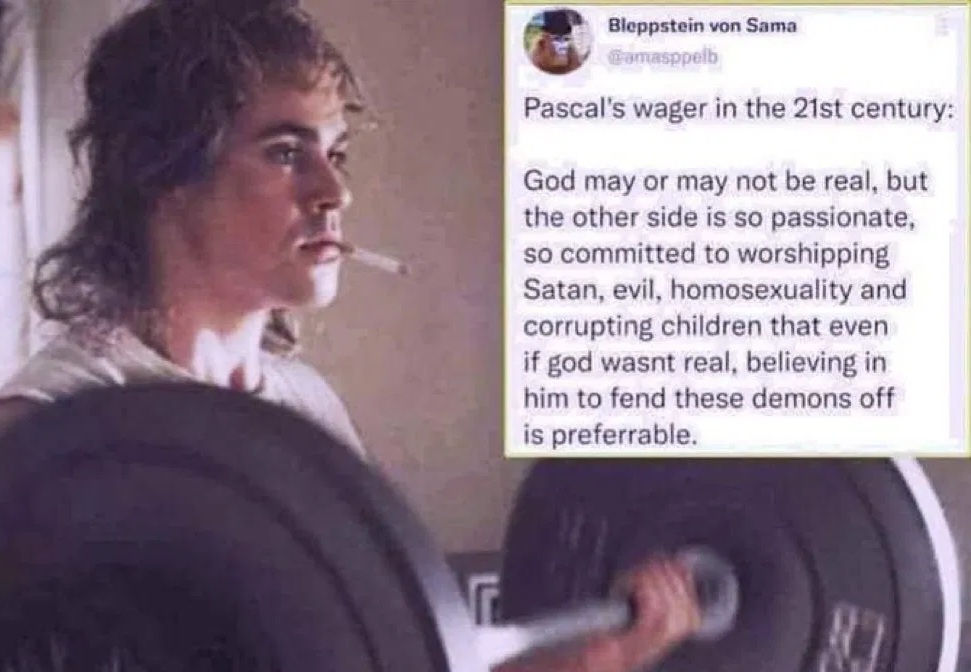The width and height of the screenshot is (971, 672).
Task: Open the three-dot more options menu on tweet
Action: pyautogui.click(x=942, y=25)
